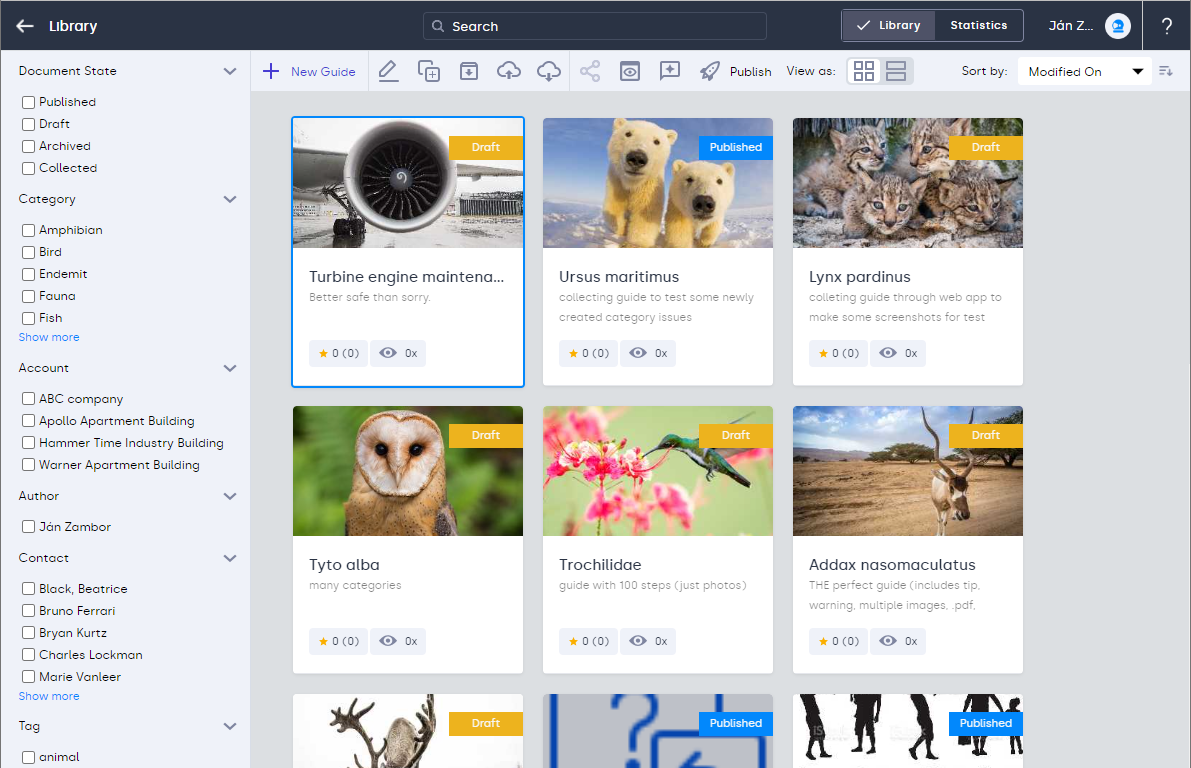Enable the Fish category filter
This screenshot has height=768, width=1191.
(x=28, y=318)
